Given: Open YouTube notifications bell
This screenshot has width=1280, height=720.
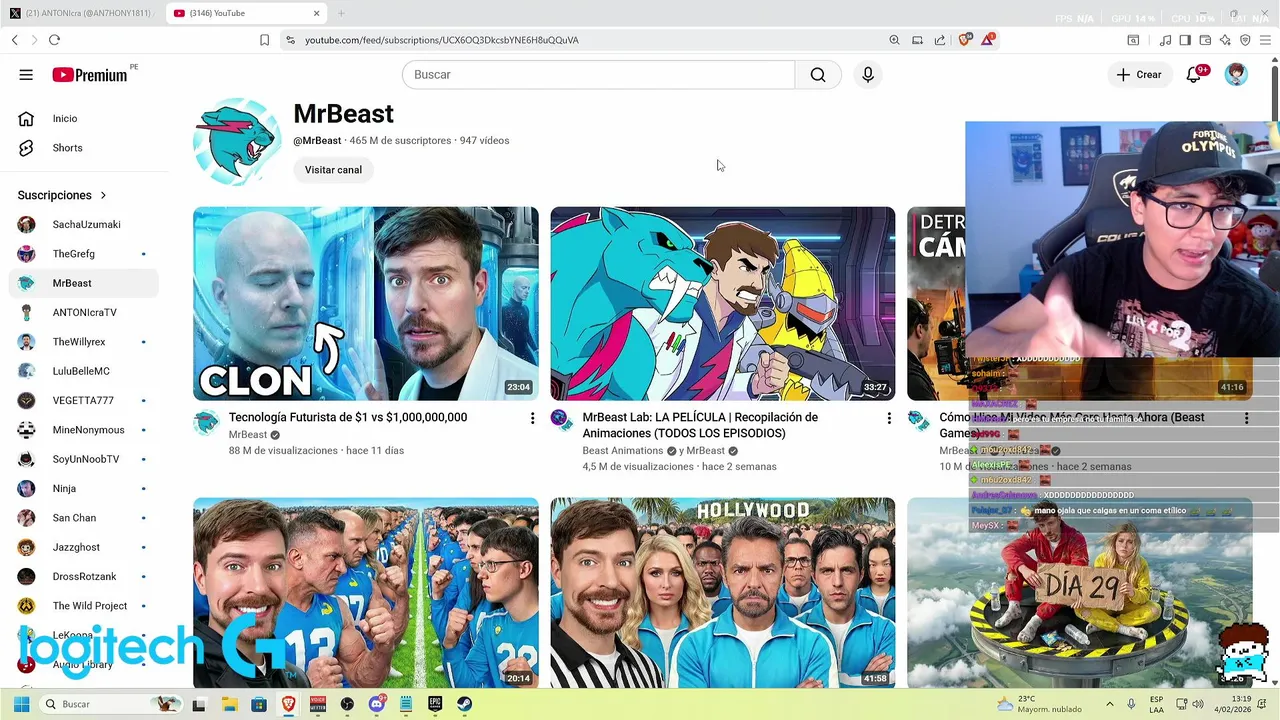Looking at the screenshot, I should (1194, 75).
